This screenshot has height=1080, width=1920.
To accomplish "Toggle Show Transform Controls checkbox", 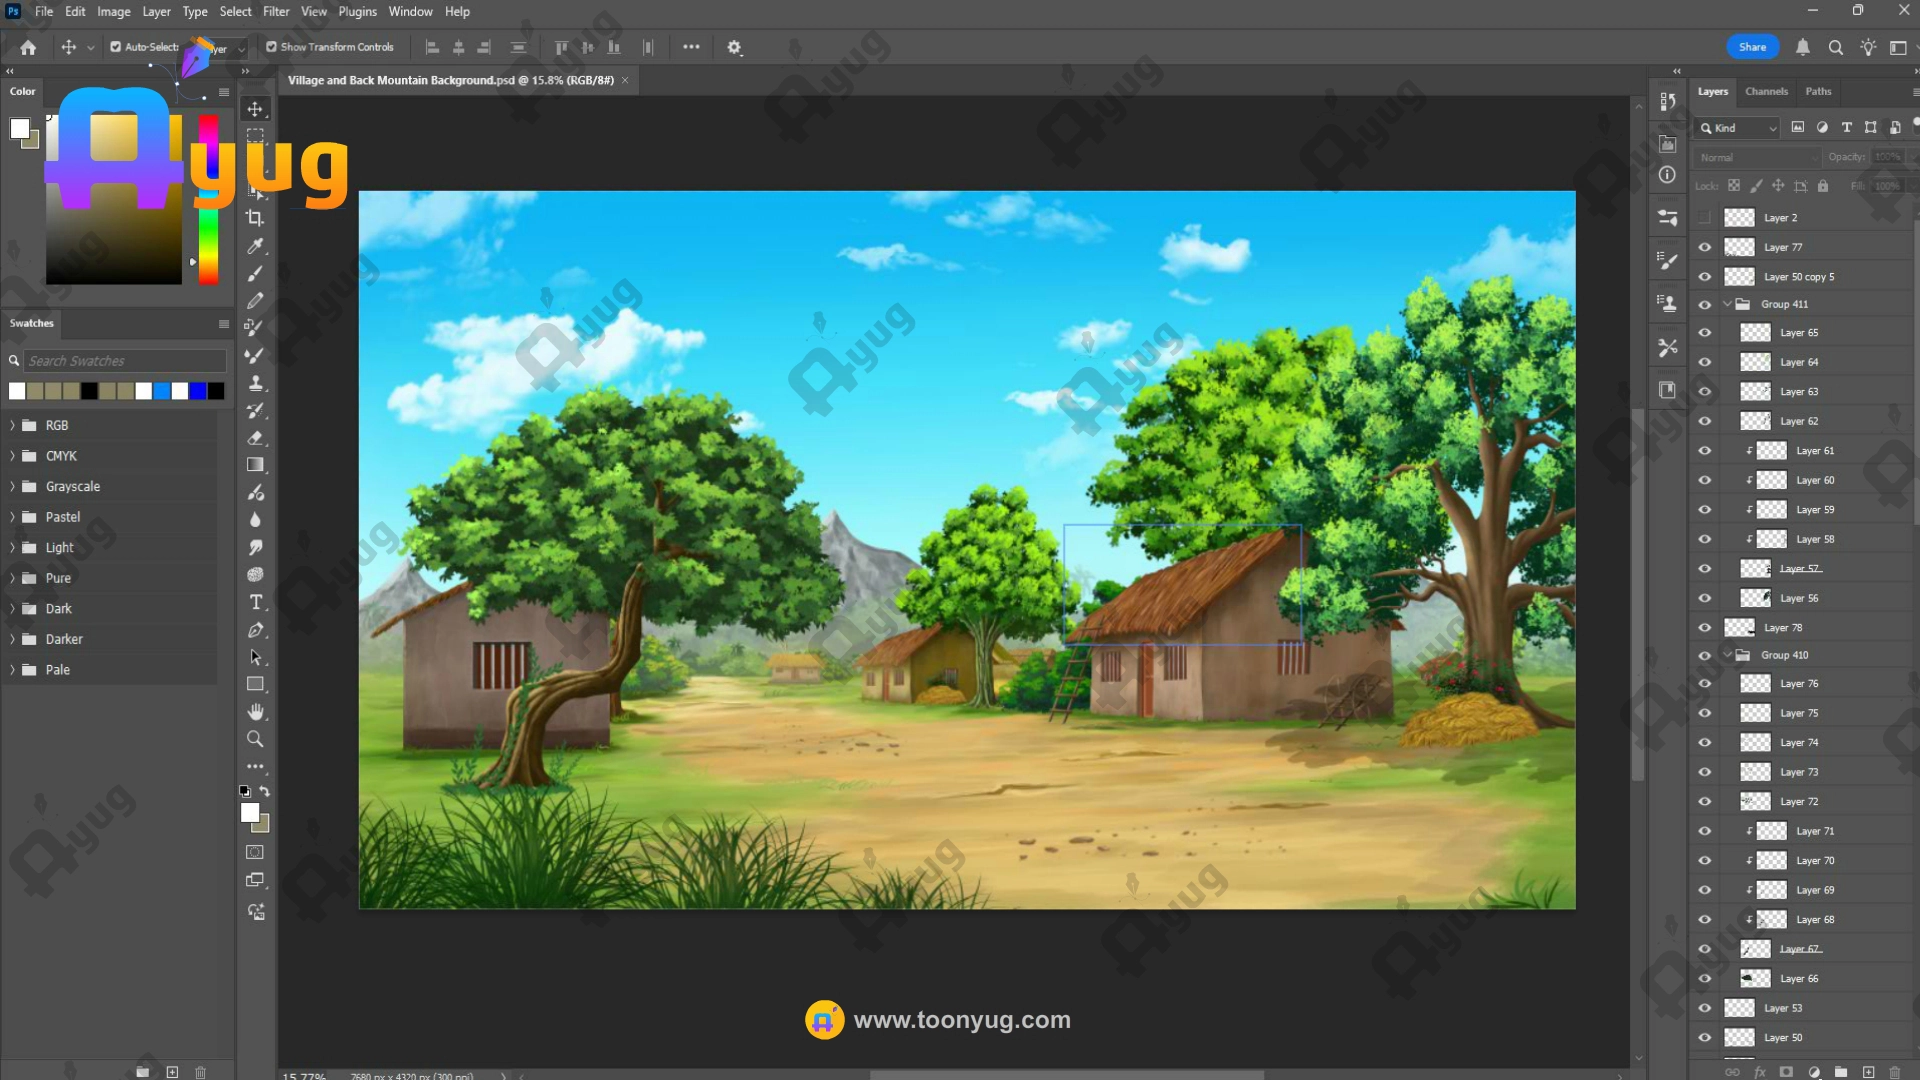I will [271, 47].
